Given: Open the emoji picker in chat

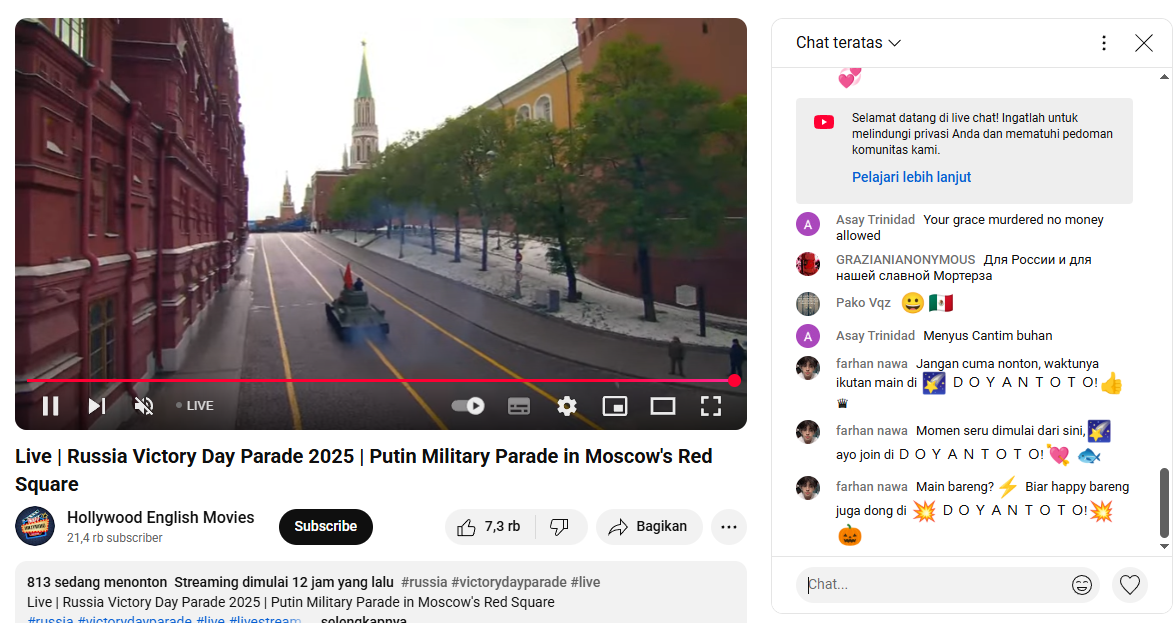Looking at the screenshot, I should pyautogui.click(x=1082, y=585).
